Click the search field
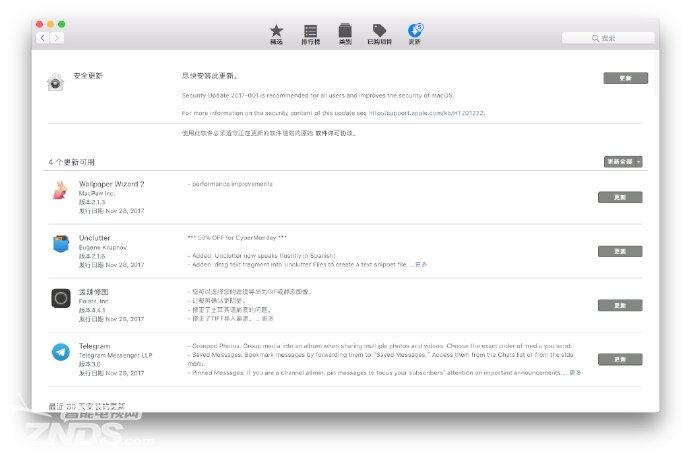Screen dimensions: 690x457 [608, 38]
